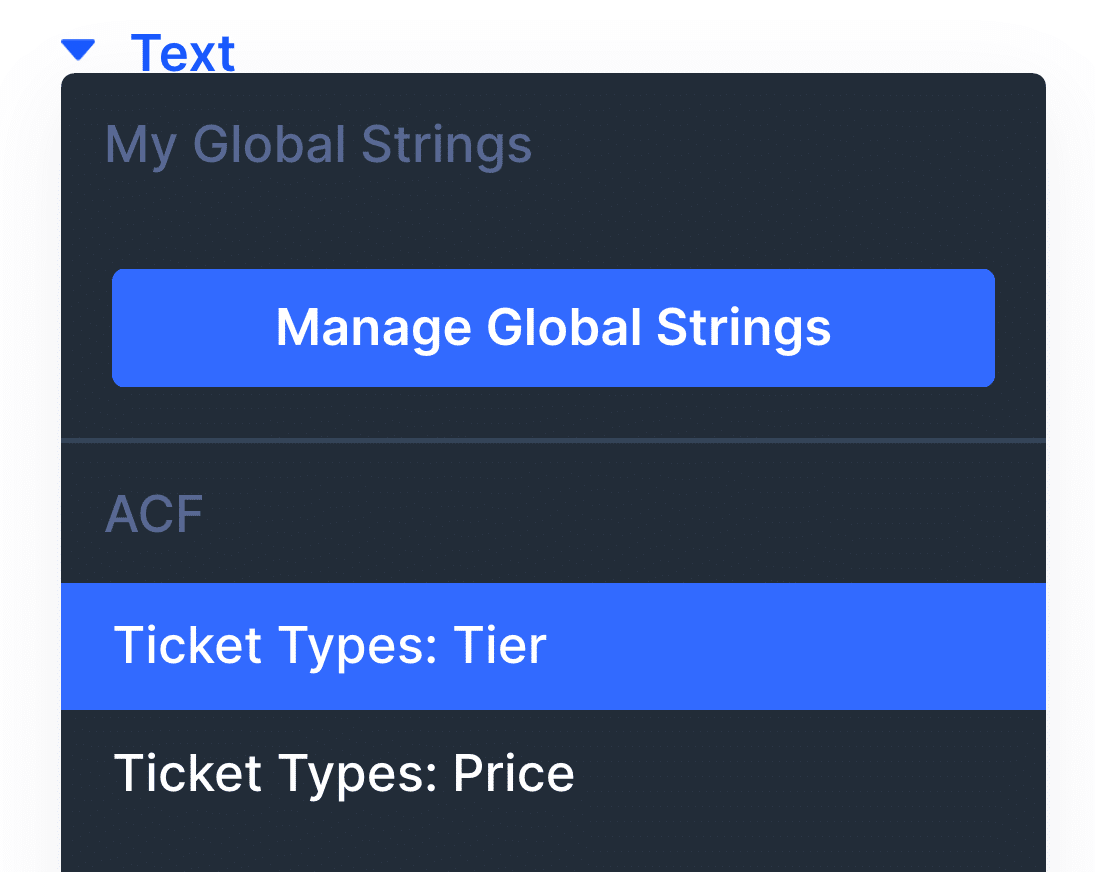Click the Text section label
Screen dimensions: 1095x872
(x=182, y=53)
